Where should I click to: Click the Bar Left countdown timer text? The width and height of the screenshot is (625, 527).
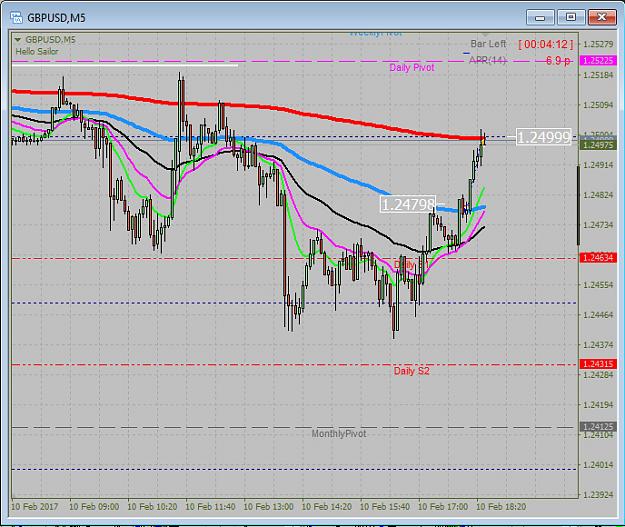point(545,44)
